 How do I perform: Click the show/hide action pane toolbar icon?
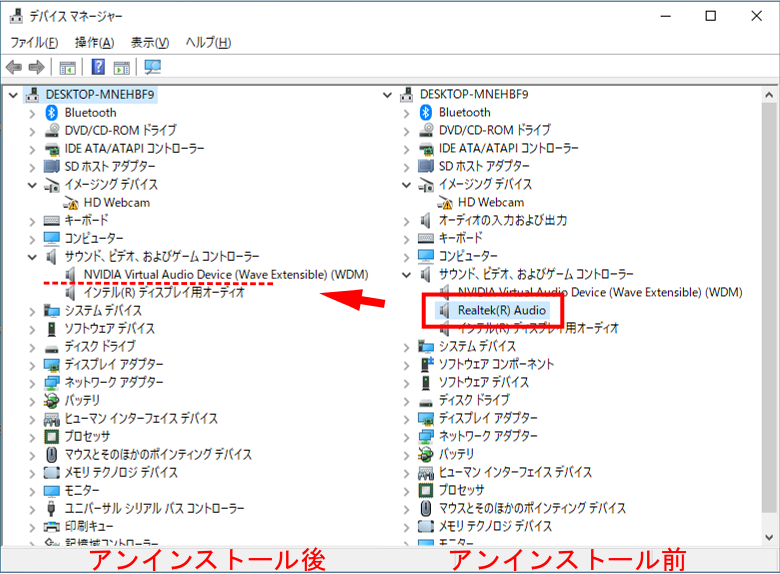tap(121, 67)
